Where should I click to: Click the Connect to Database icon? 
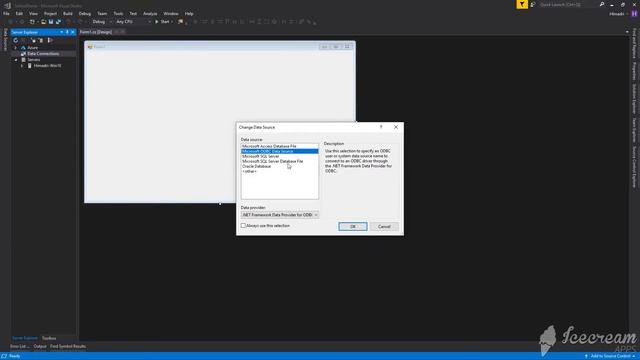[x=33, y=40]
